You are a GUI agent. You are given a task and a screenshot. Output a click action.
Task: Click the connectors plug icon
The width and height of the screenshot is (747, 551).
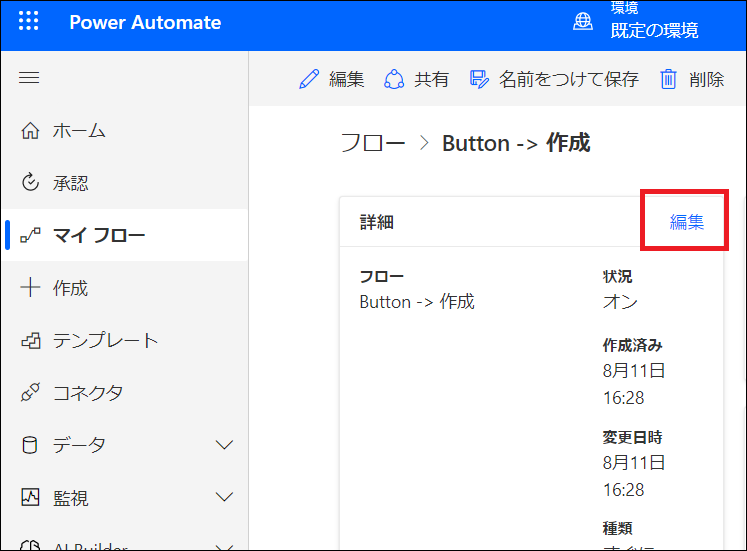(x=30, y=392)
